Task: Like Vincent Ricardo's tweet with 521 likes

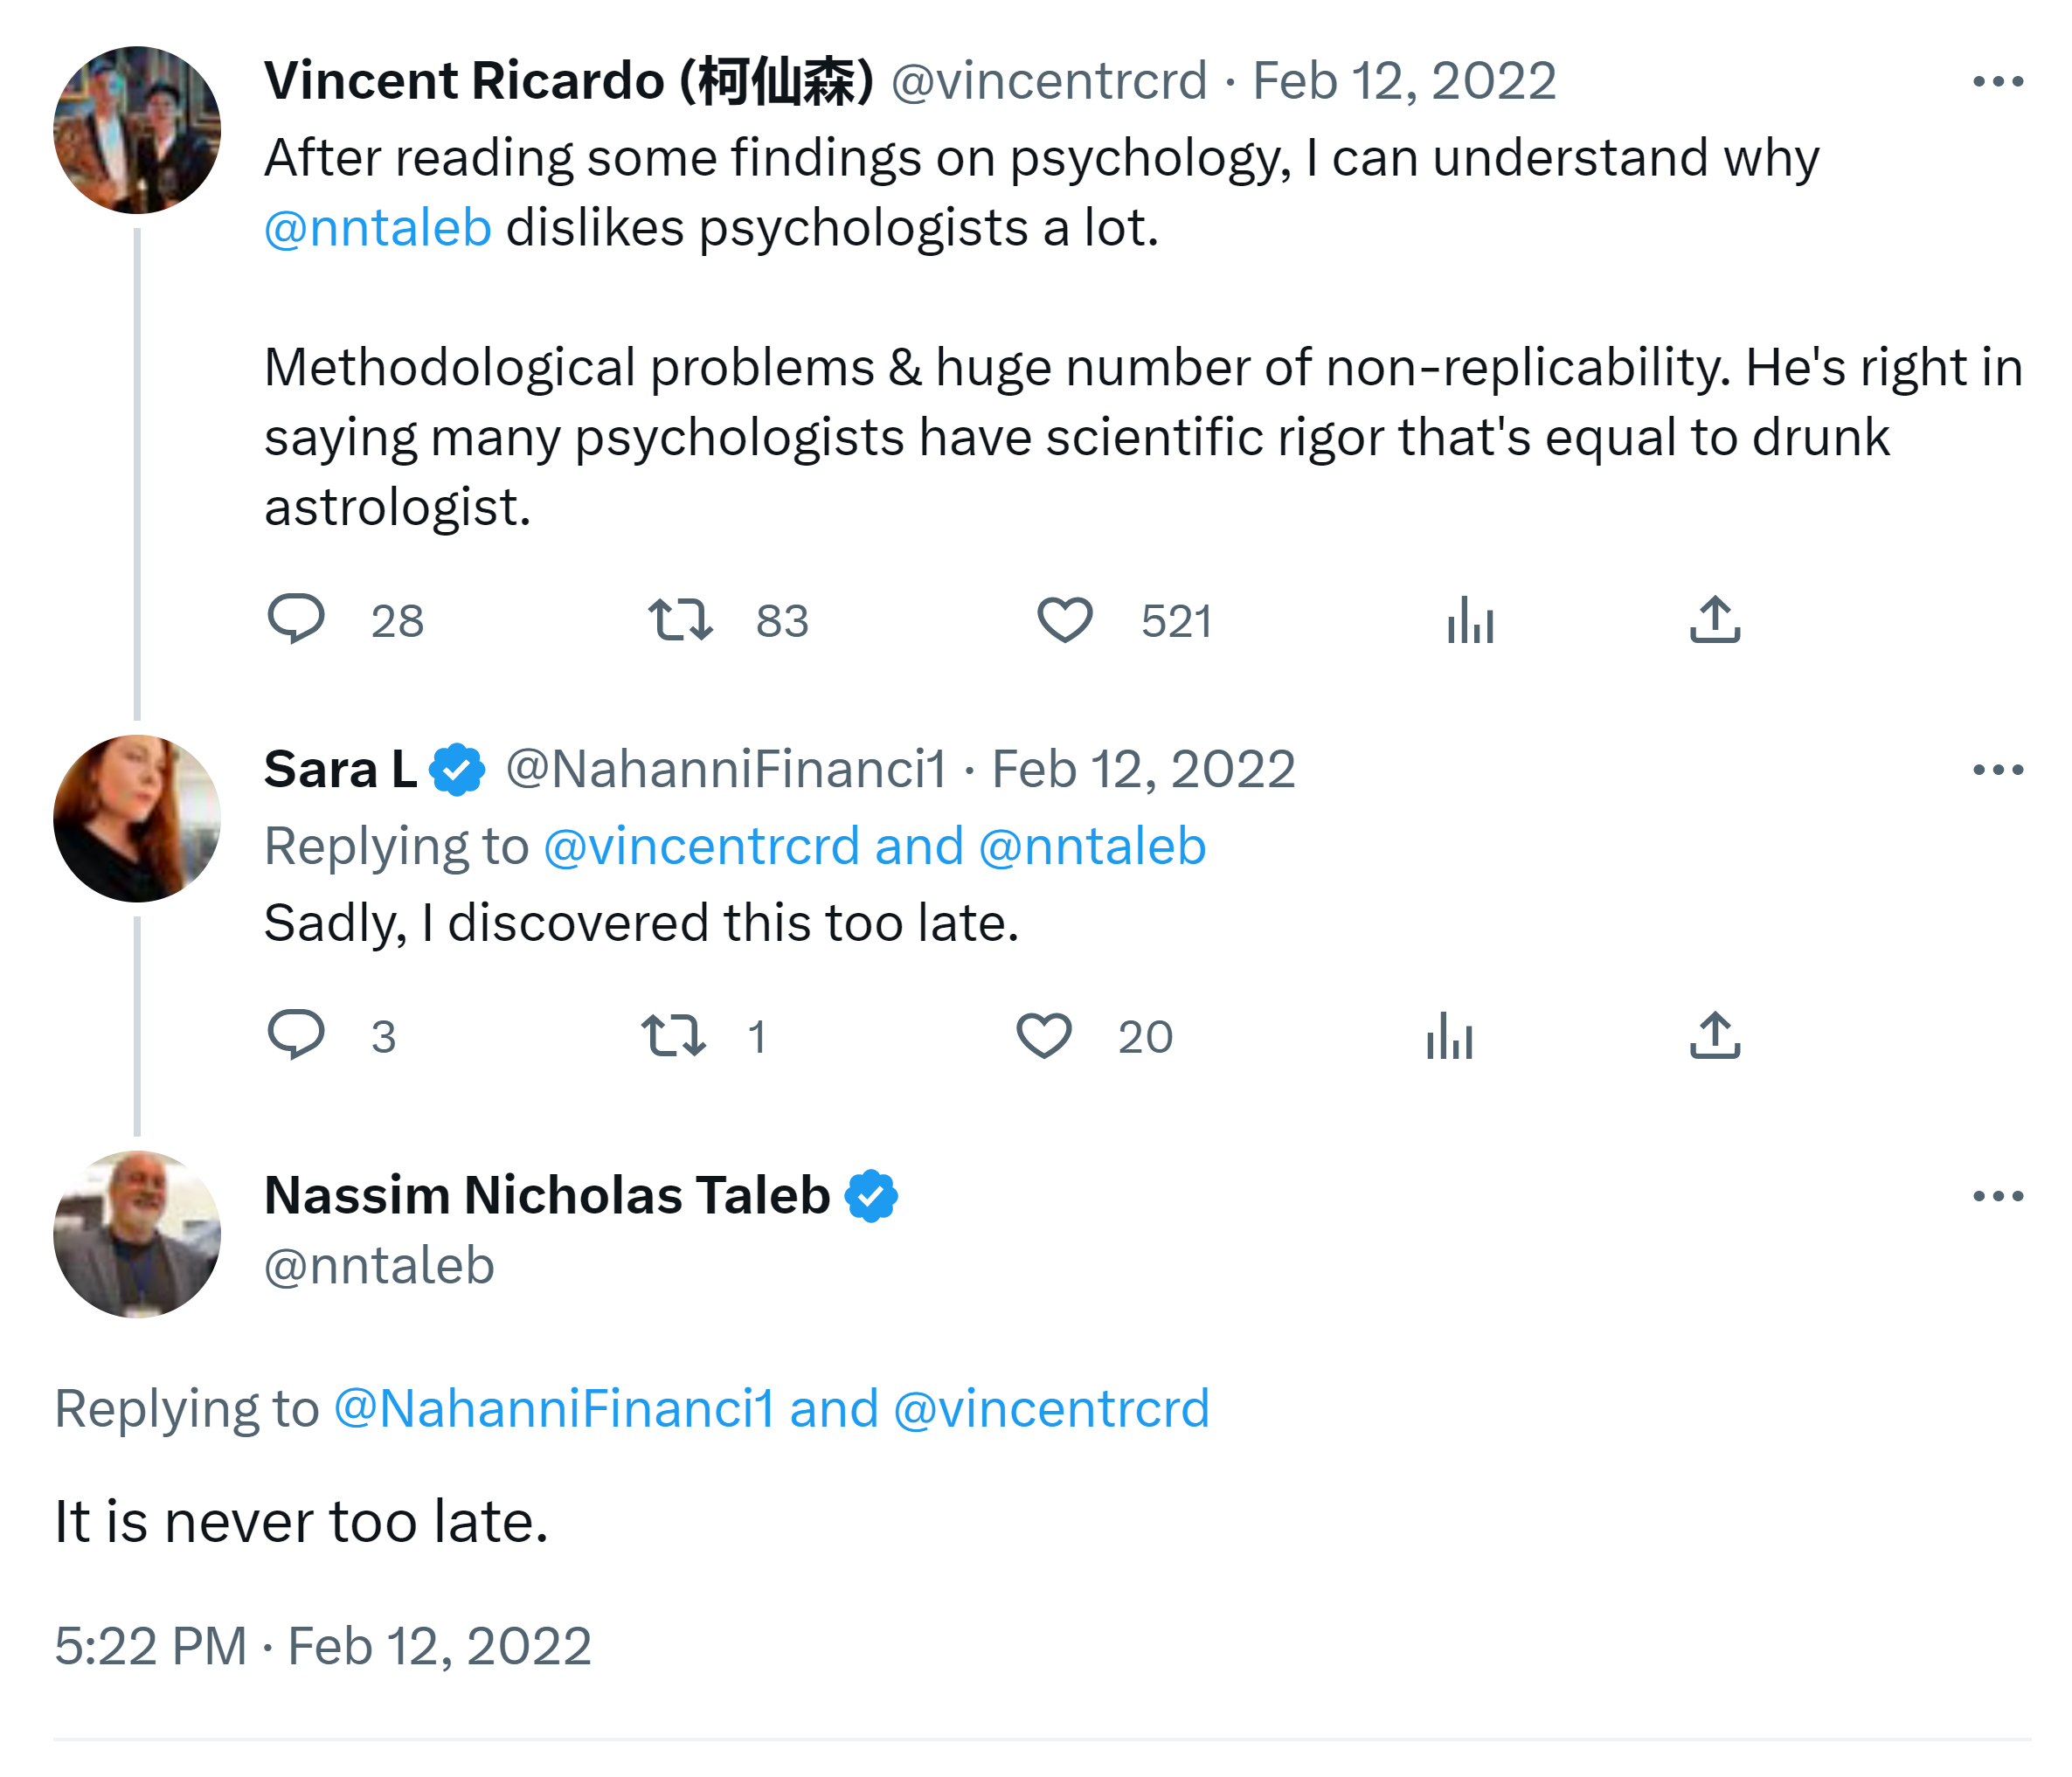Action: click(1064, 619)
